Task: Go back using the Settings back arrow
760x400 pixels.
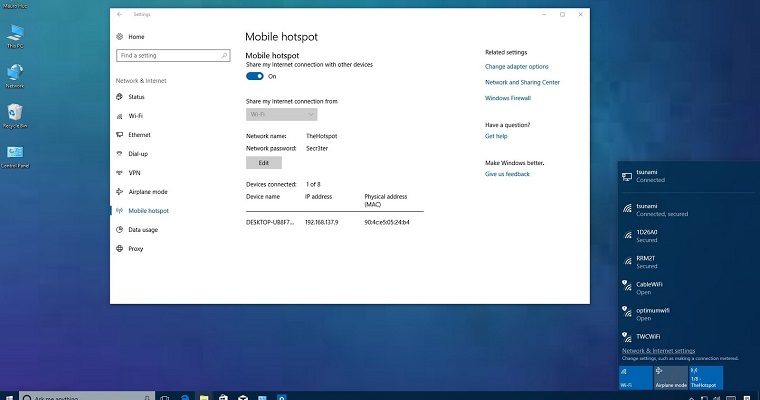Action: [x=120, y=15]
